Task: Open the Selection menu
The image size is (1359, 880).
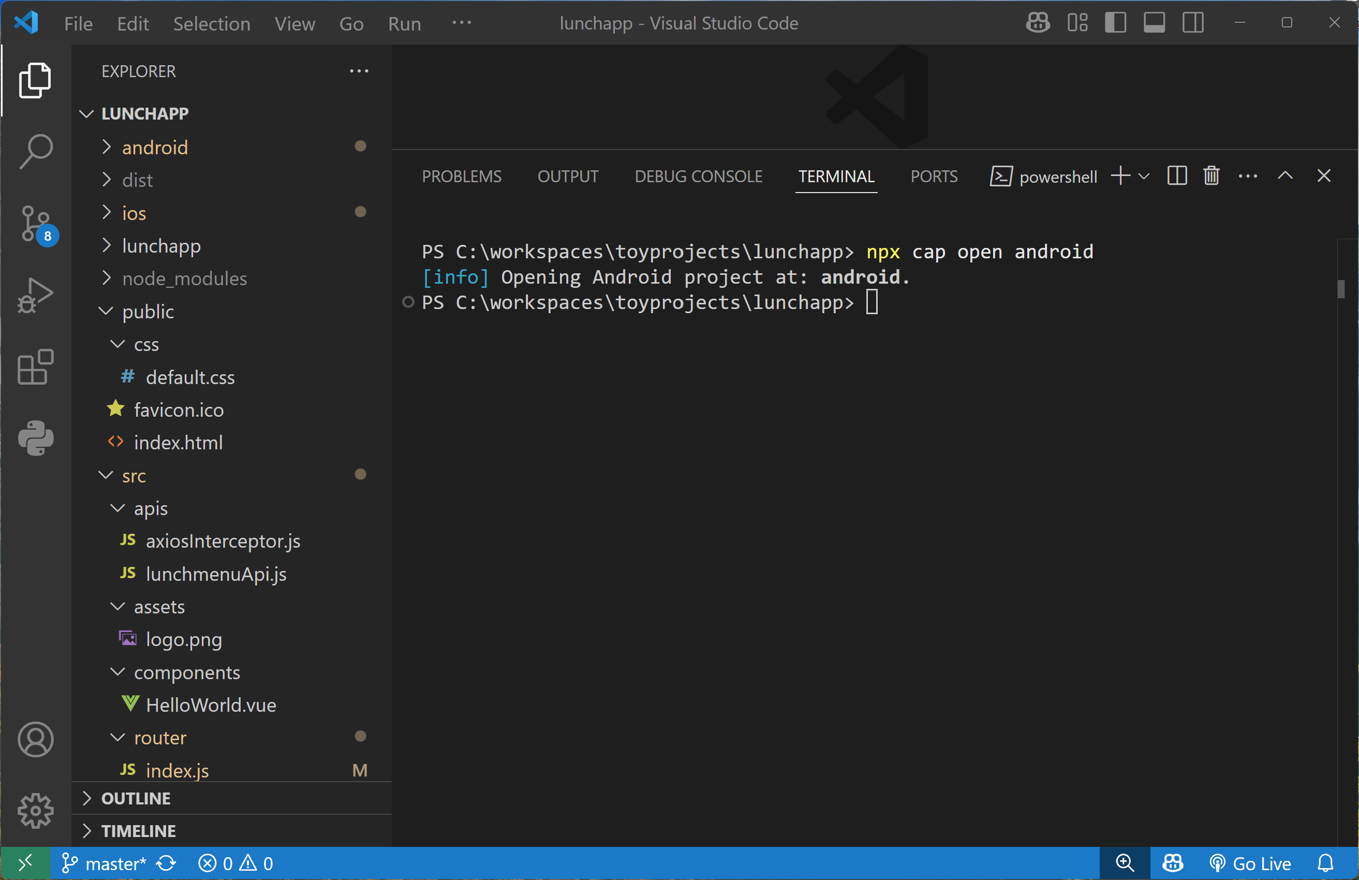Action: [x=211, y=23]
